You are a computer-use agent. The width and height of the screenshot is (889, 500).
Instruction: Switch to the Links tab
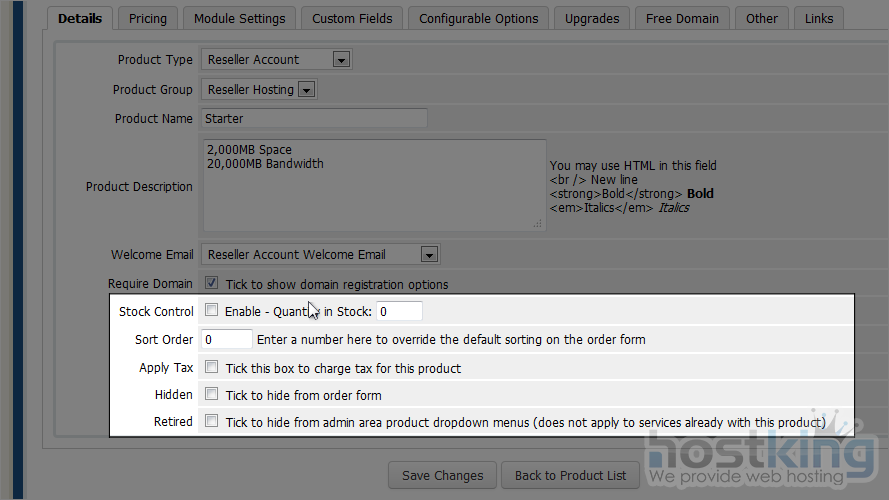tap(818, 18)
